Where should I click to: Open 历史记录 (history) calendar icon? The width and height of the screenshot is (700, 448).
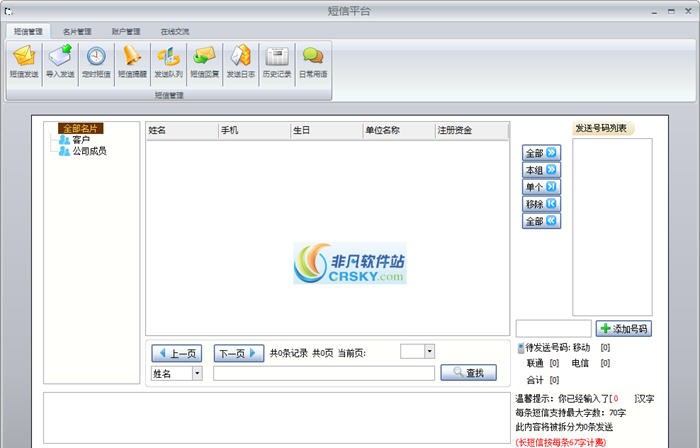[x=277, y=62]
